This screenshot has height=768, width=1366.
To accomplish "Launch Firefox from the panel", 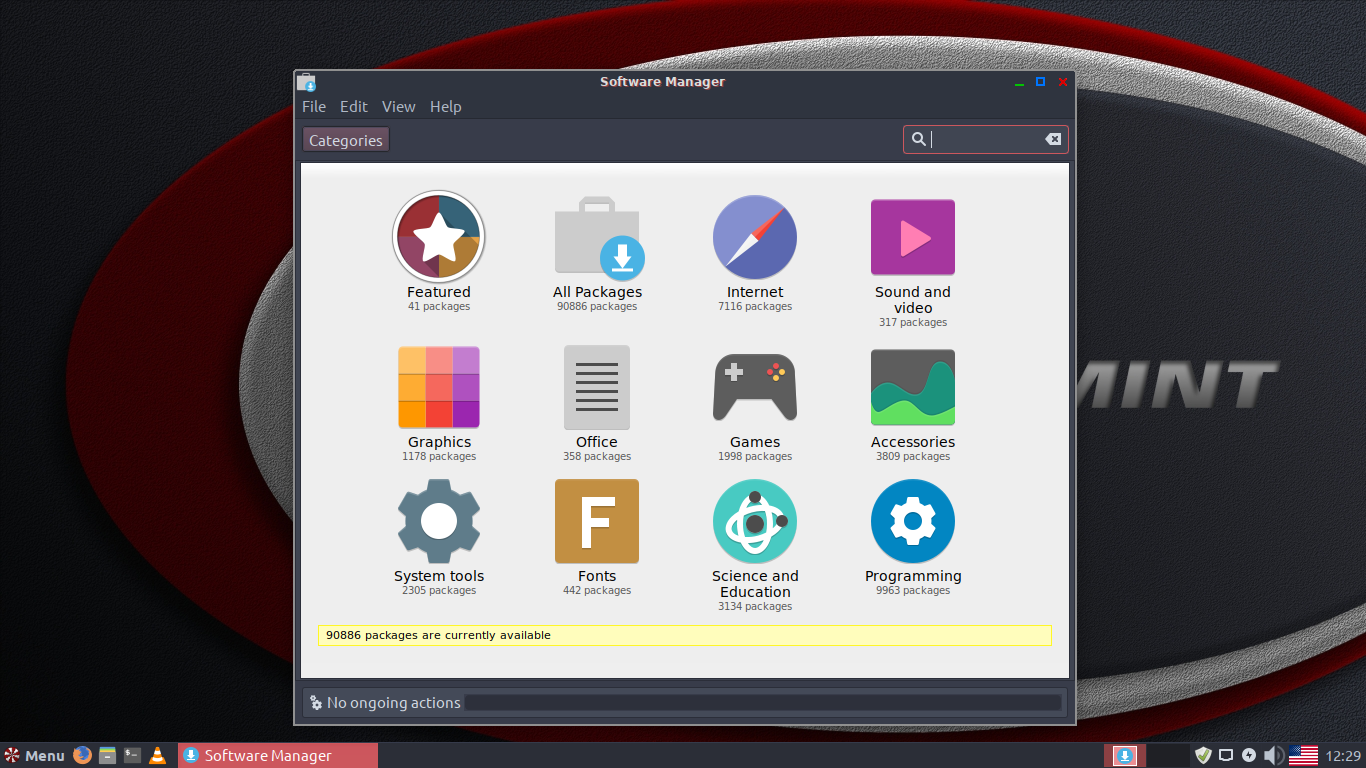I will (82, 755).
